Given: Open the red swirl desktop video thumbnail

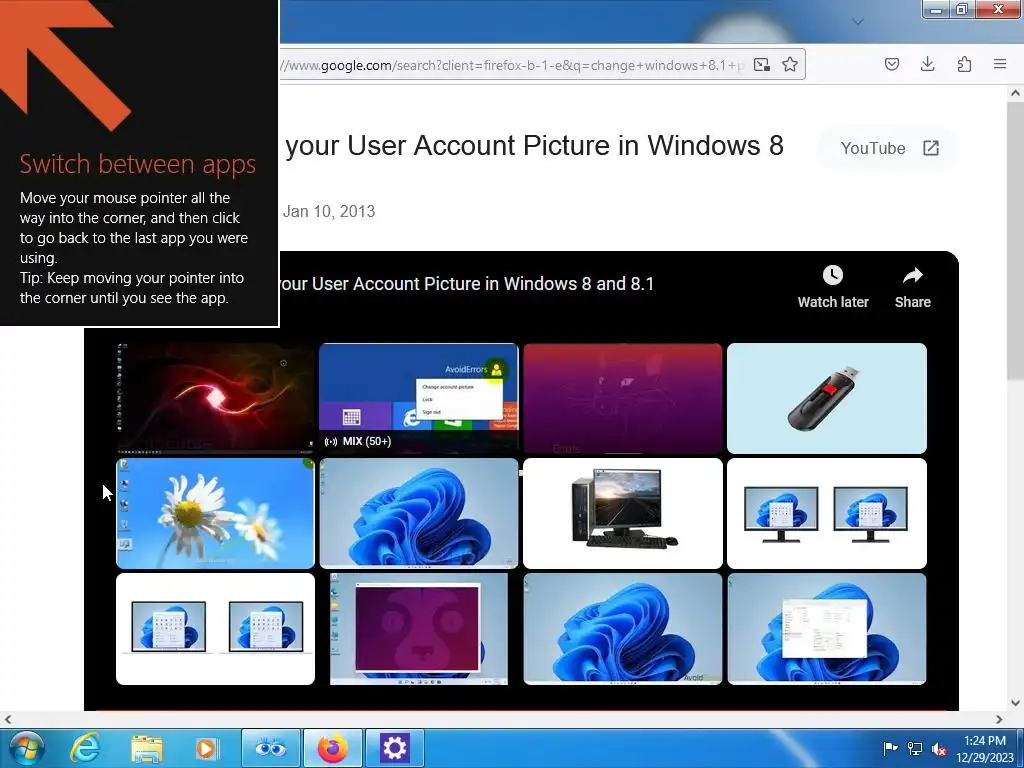Looking at the screenshot, I should [215, 398].
